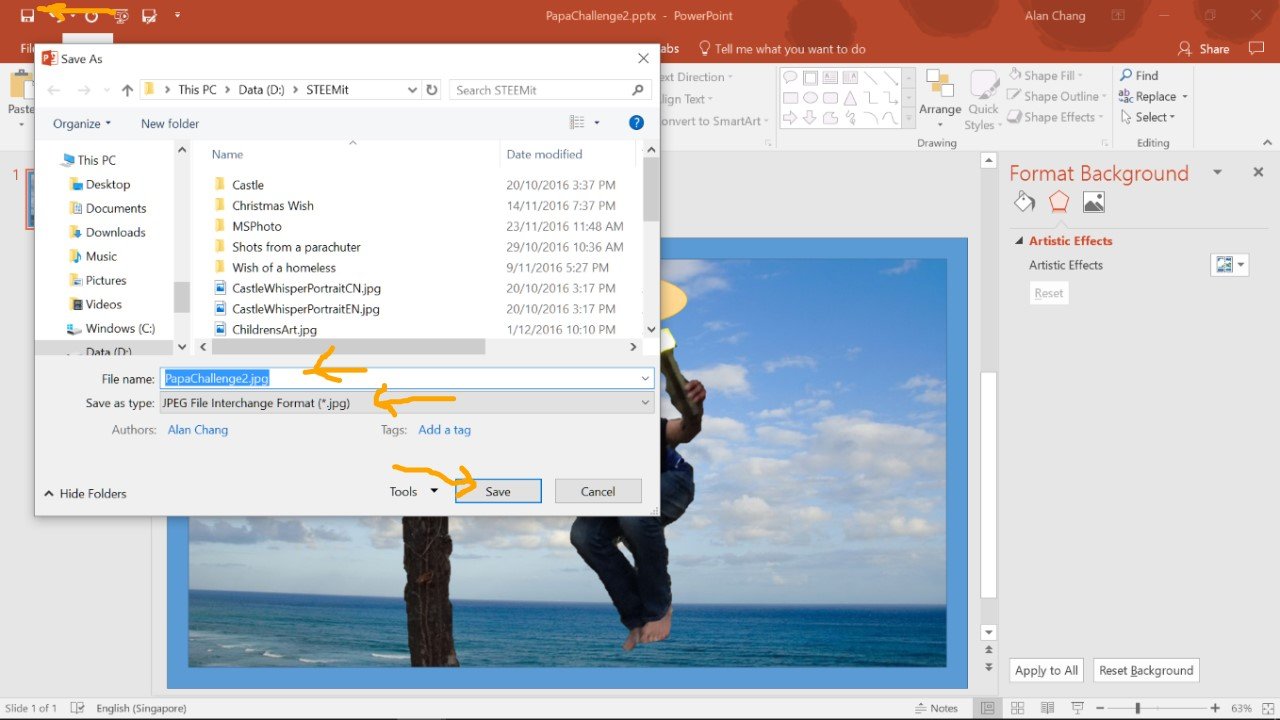This screenshot has height=720, width=1280.
Task: Open the view options dropdown arrow
Action: pos(597,123)
